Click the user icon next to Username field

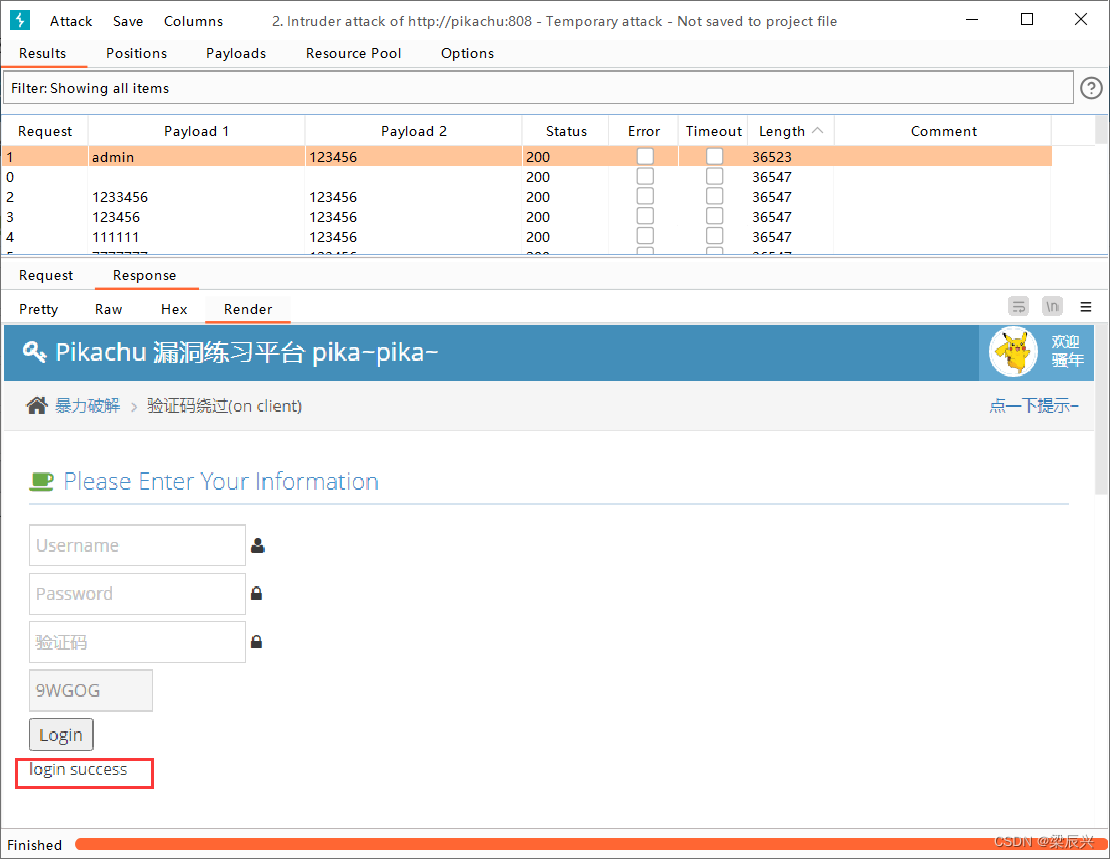coord(258,545)
